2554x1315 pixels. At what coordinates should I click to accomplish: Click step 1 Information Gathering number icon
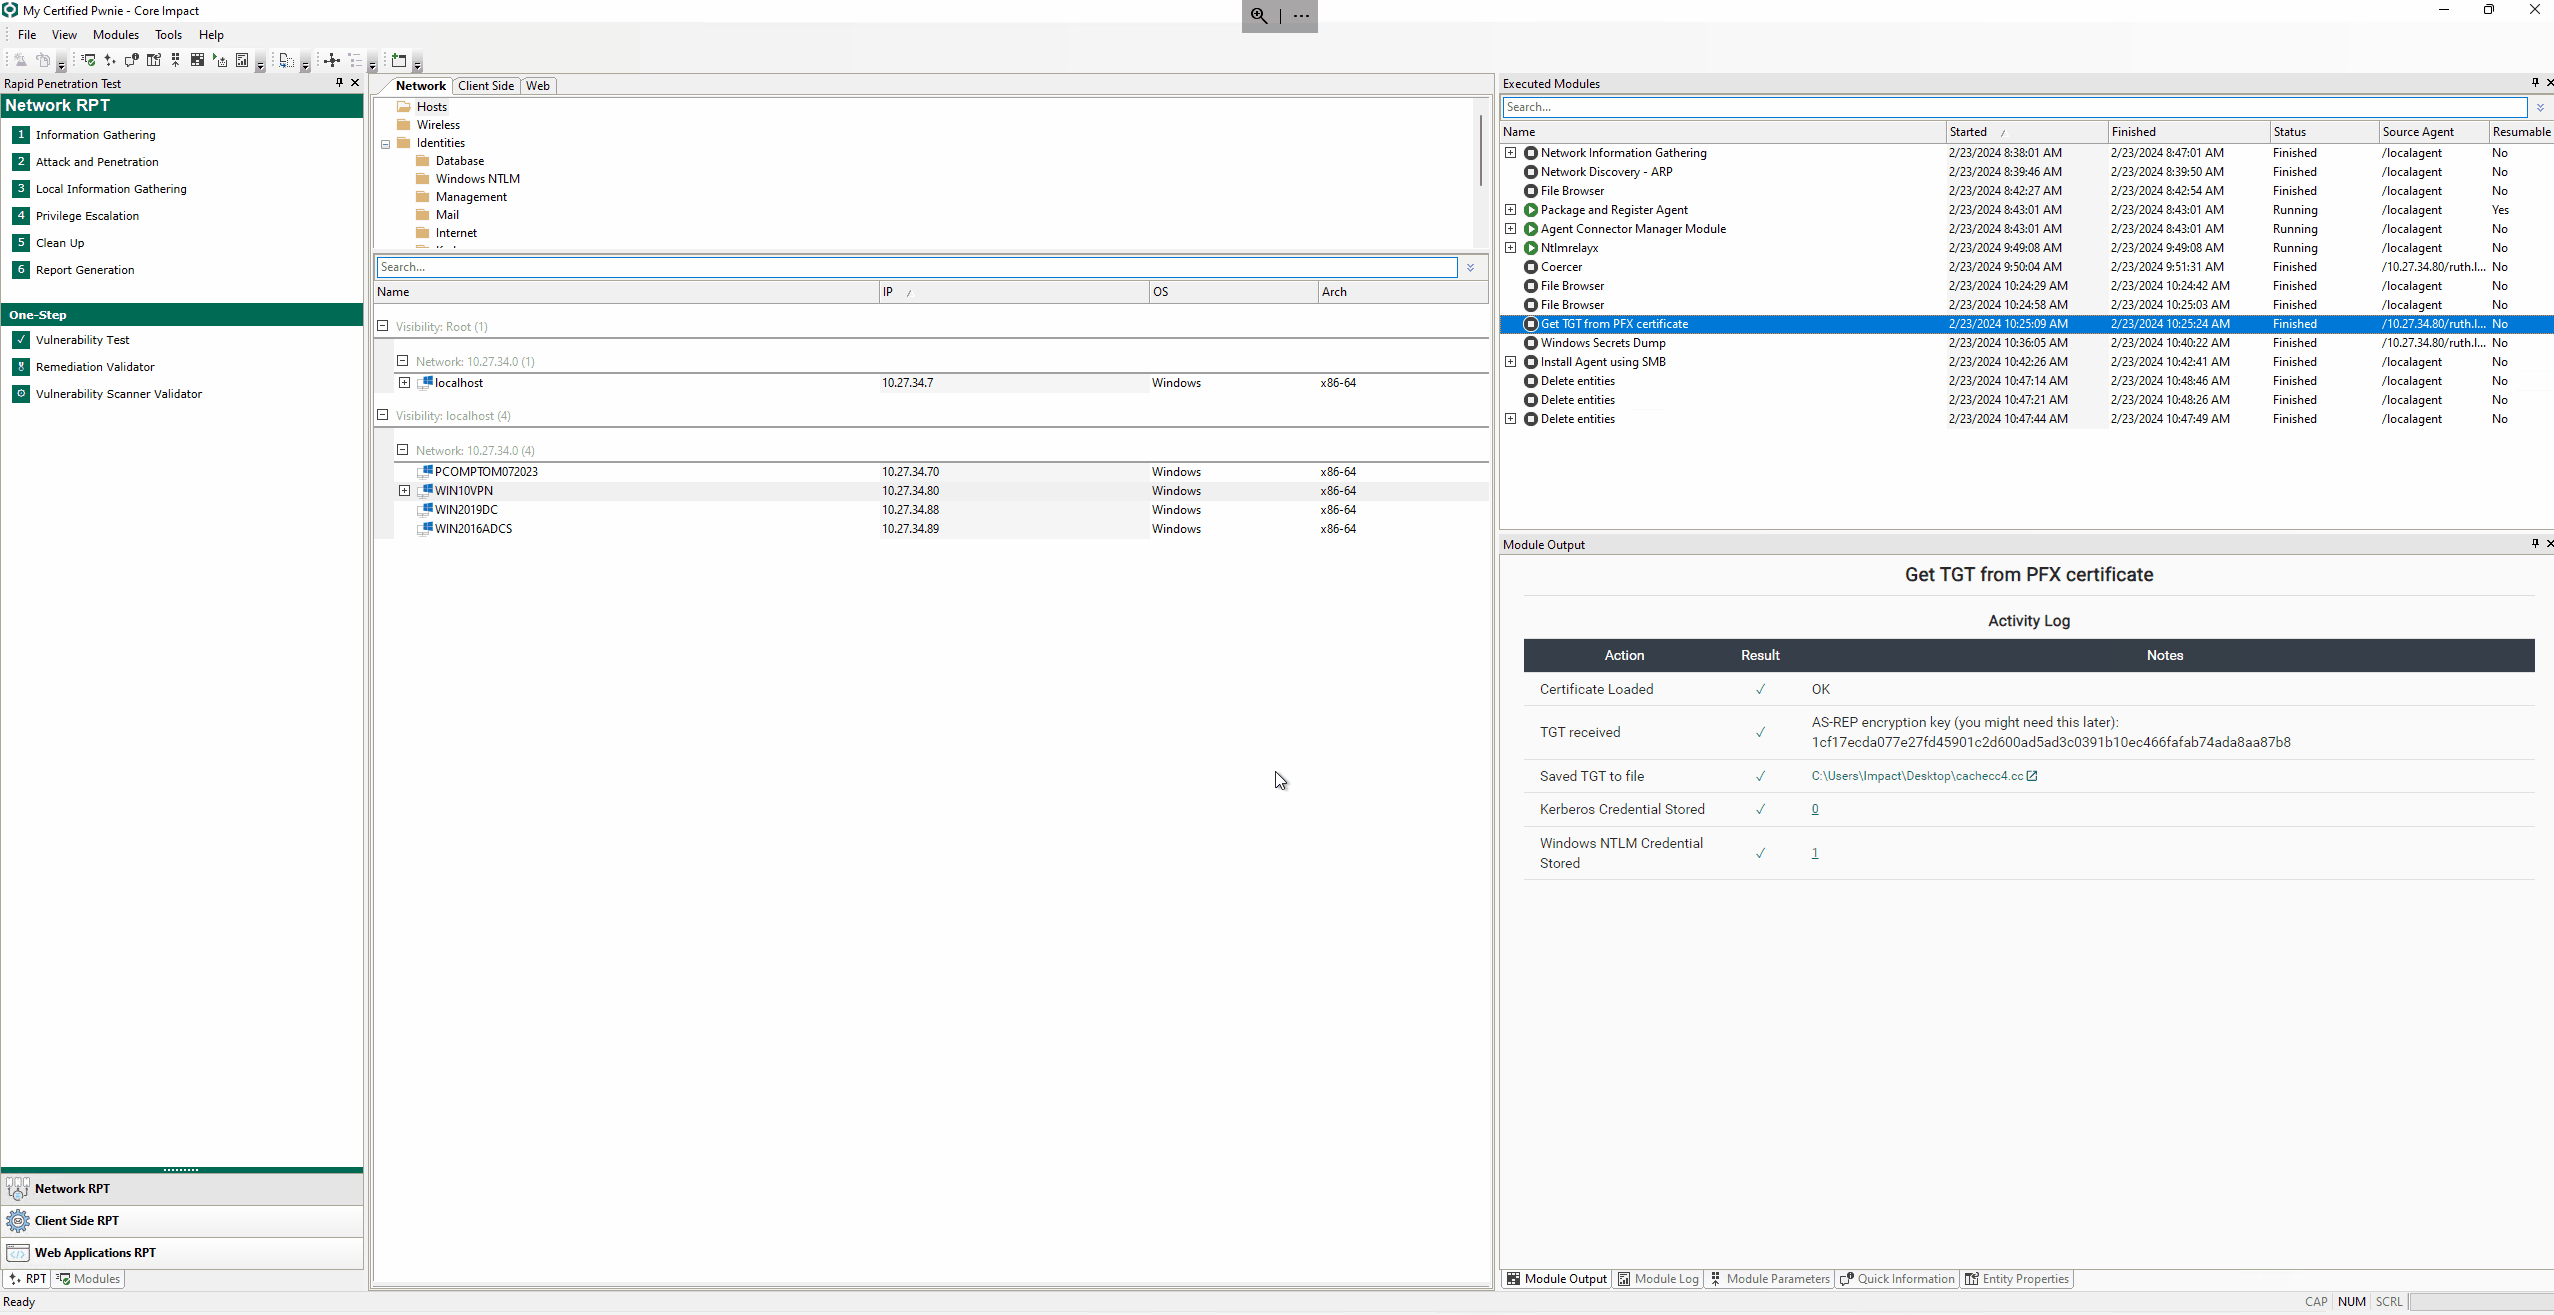(x=21, y=135)
